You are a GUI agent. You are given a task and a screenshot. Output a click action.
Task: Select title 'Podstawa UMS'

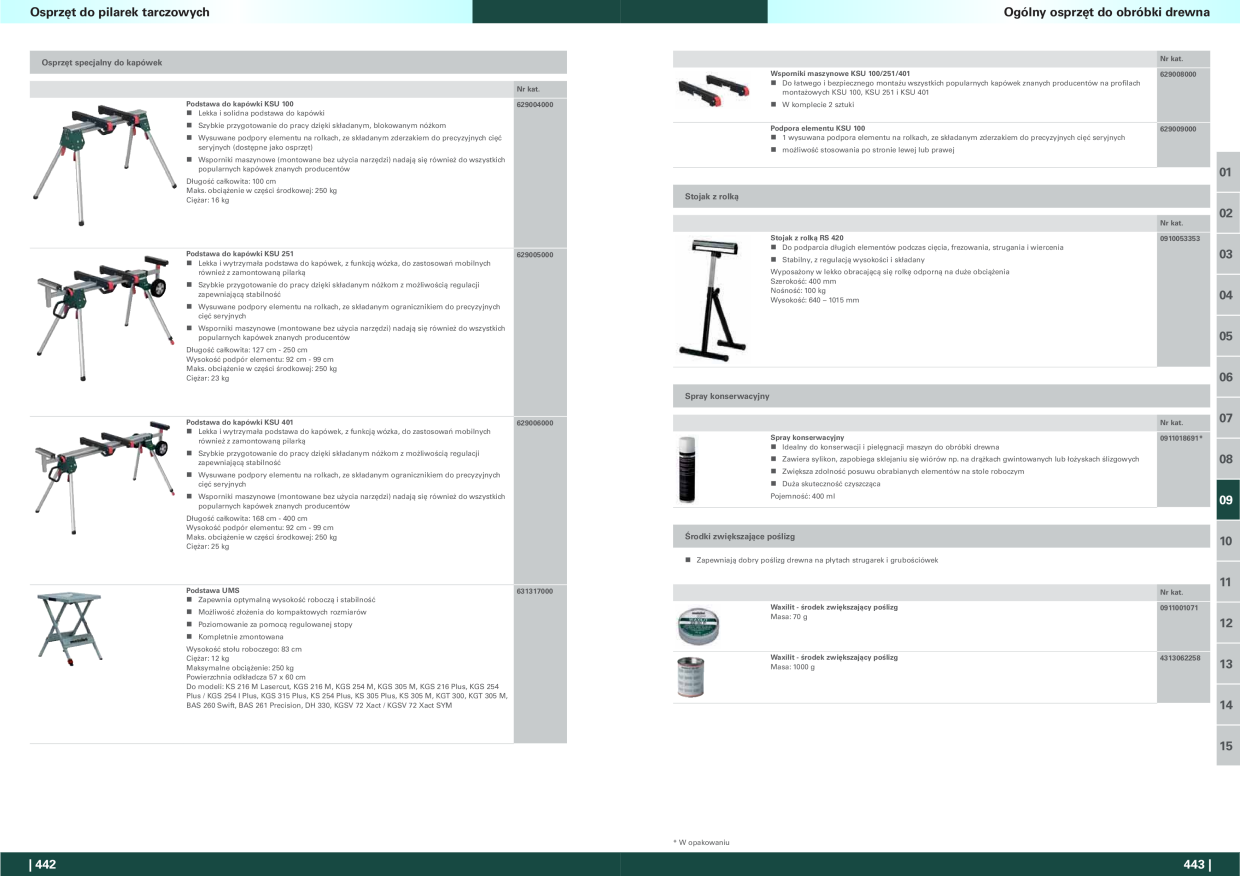pyautogui.click(x=211, y=590)
